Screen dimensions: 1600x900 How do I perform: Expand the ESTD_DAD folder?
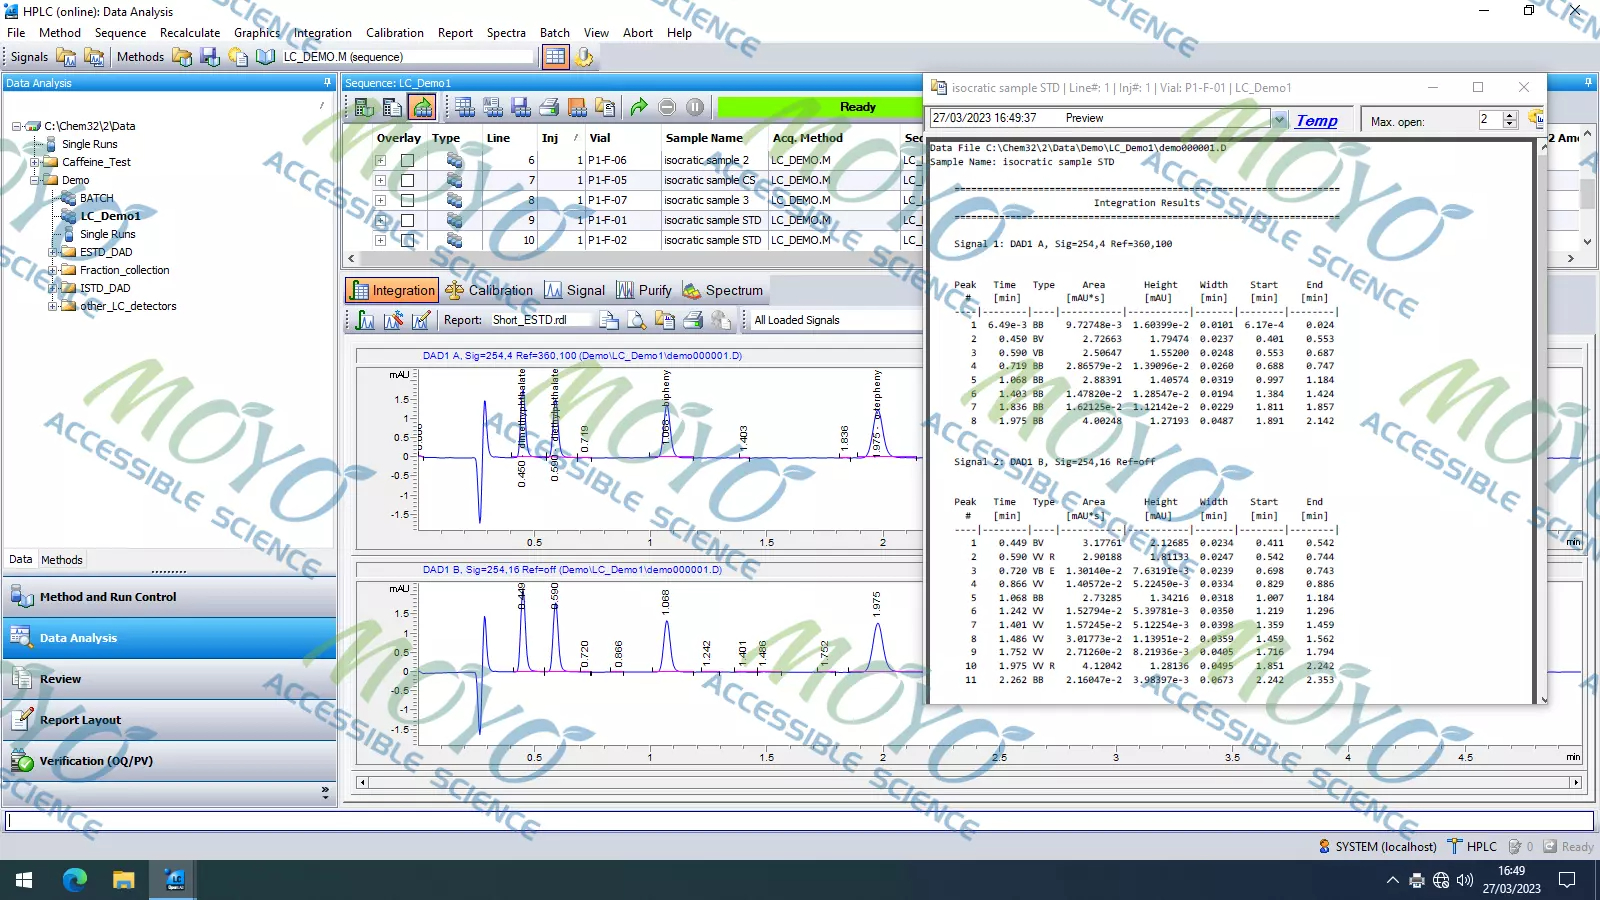click(x=52, y=252)
